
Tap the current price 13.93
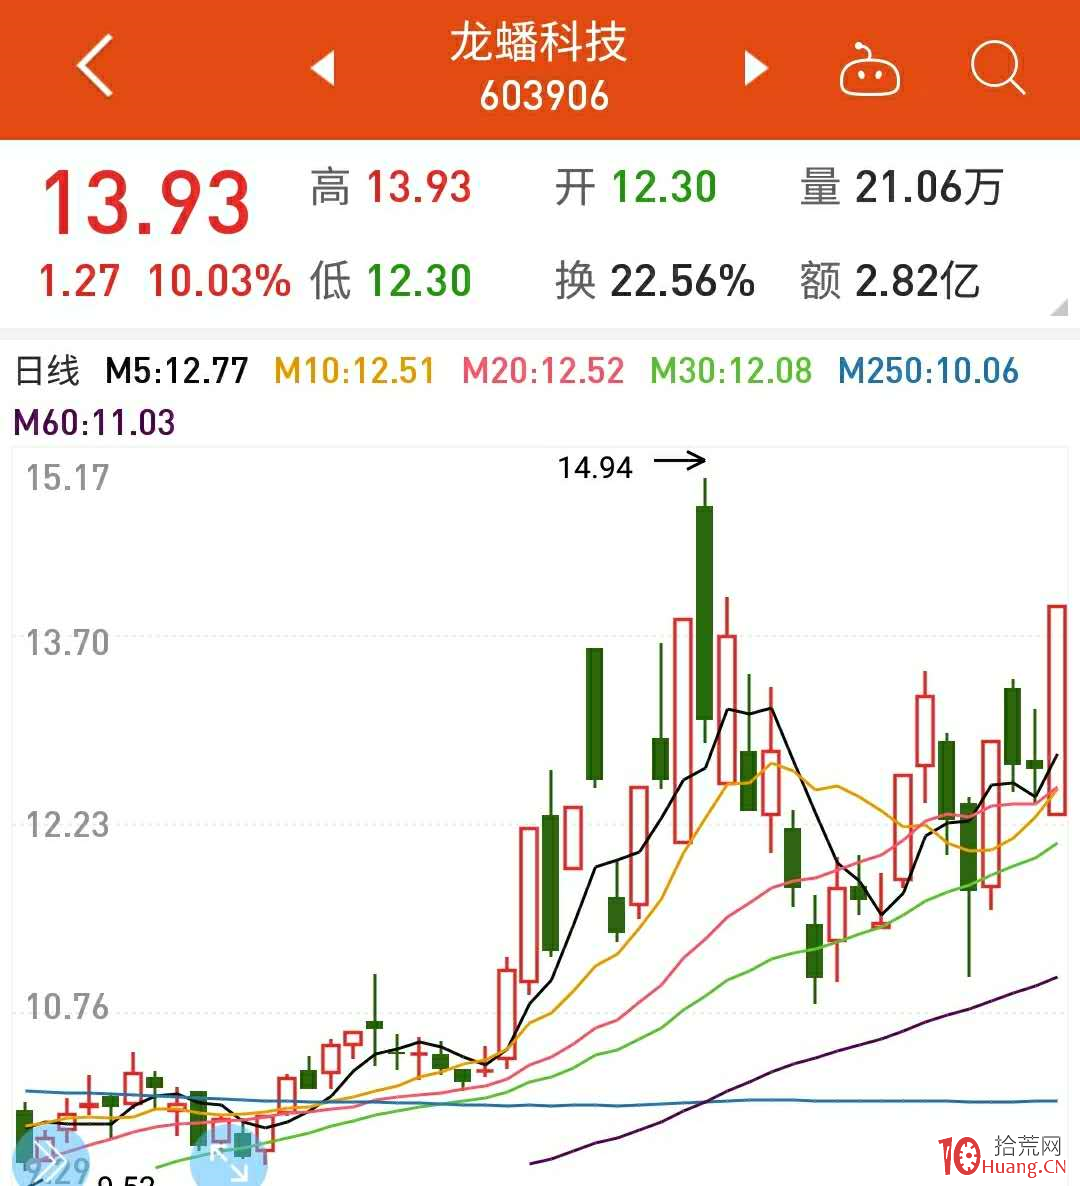coord(146,202)
